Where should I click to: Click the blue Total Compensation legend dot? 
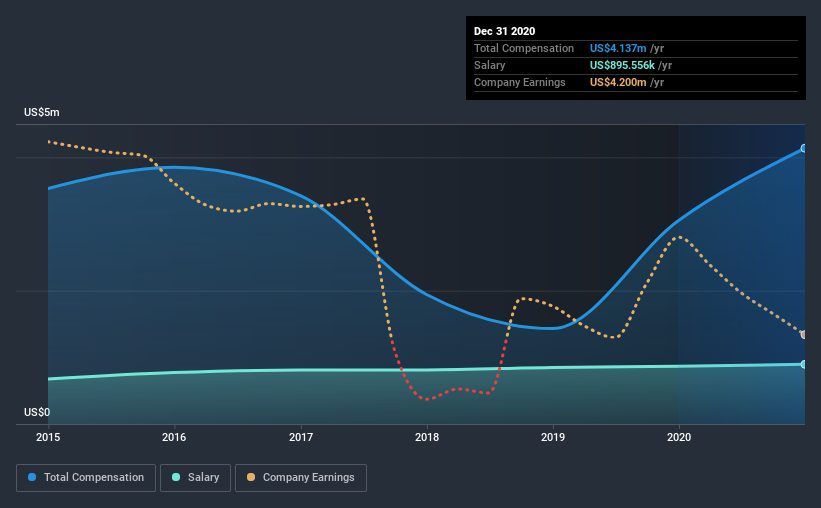click(32, 477)
